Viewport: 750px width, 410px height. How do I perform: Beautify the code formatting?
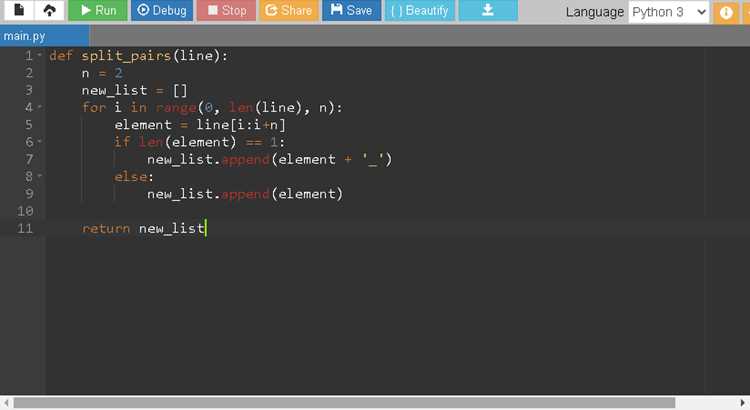pos(419,10)
